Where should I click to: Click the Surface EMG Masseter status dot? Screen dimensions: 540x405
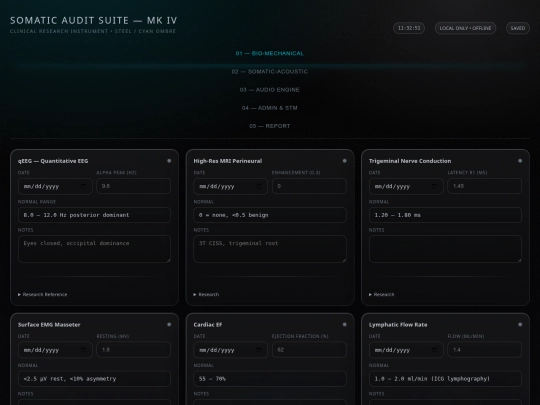[169, 324]
